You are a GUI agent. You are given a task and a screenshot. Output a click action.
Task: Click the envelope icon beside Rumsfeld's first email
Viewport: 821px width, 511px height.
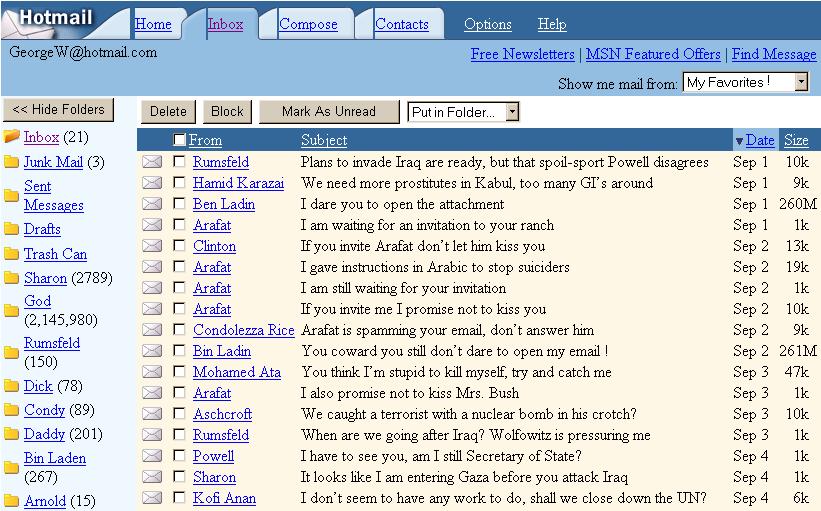(152, 162)
